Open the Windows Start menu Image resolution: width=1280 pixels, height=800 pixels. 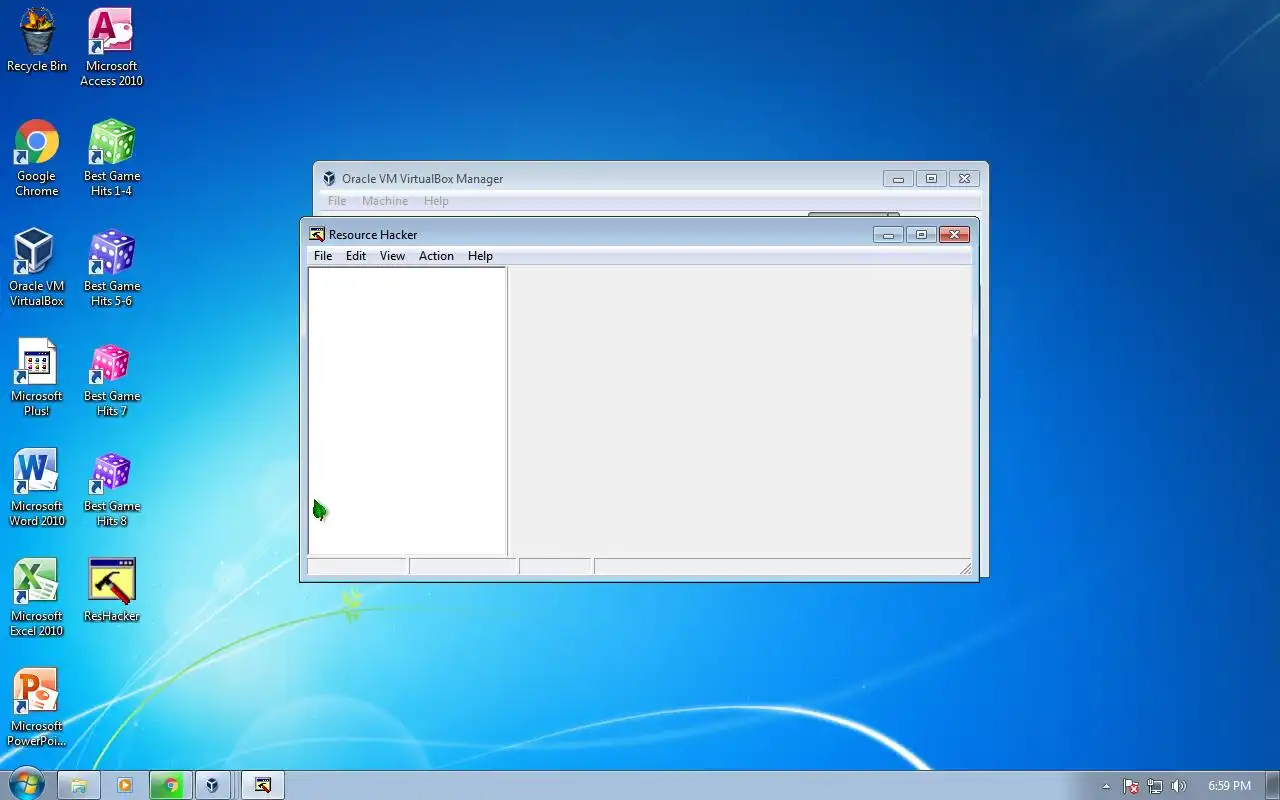[25, 785]
